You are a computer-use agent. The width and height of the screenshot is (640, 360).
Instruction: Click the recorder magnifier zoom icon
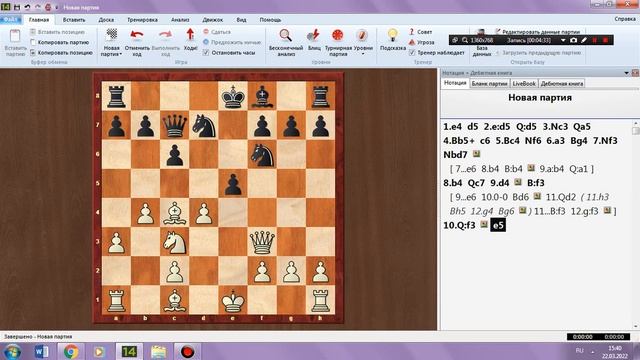465,40
